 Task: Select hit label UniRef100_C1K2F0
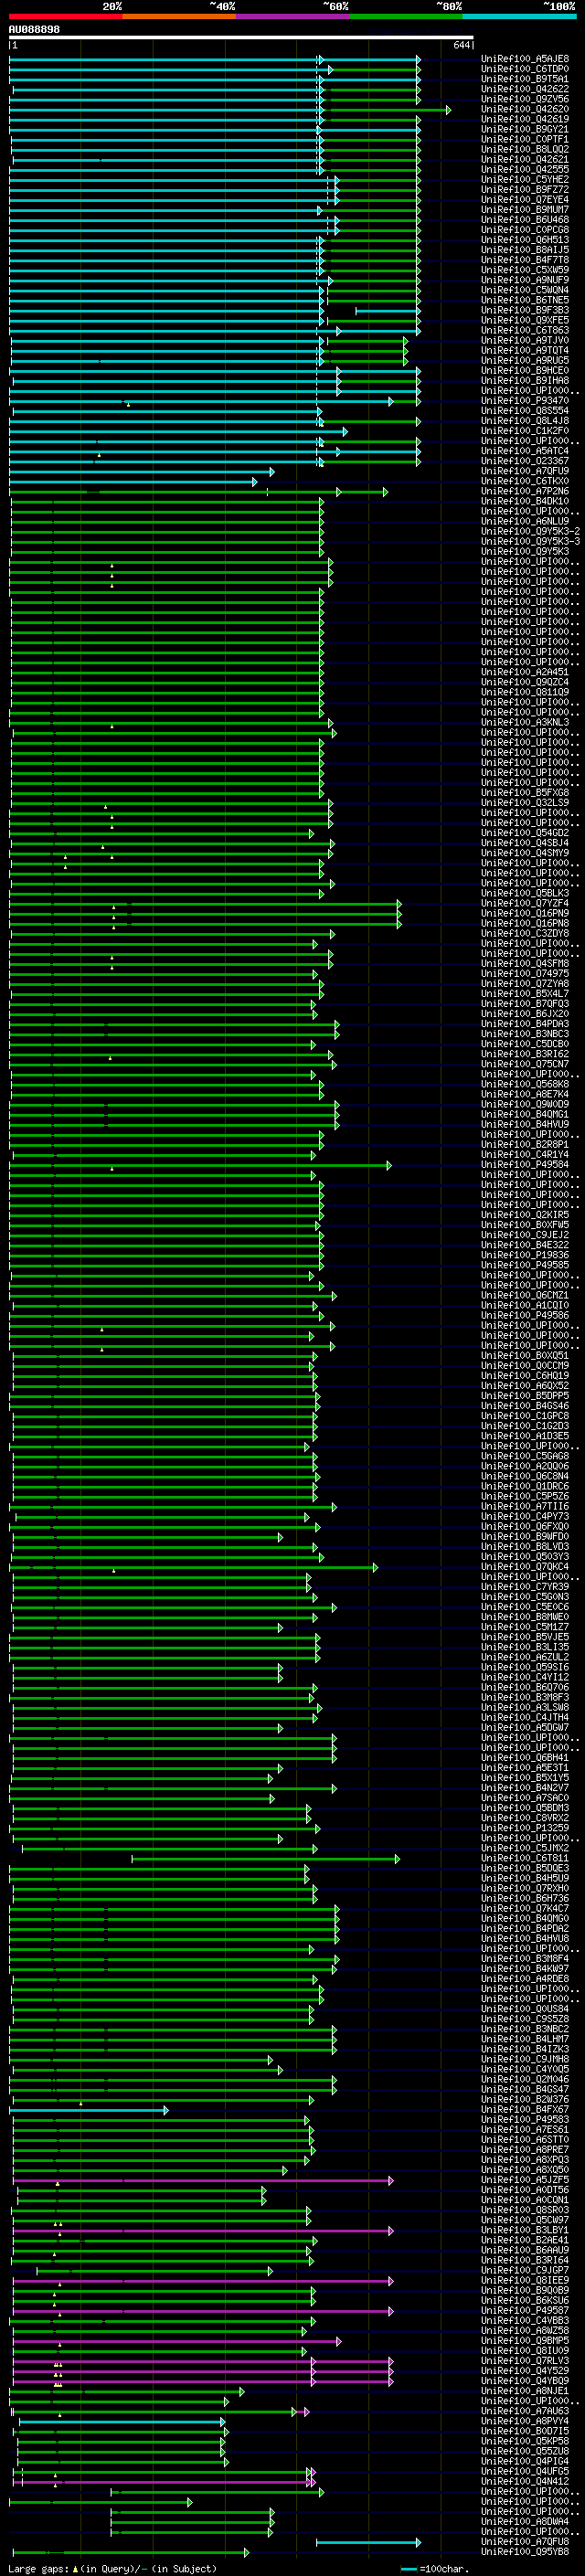pos(525,431)
